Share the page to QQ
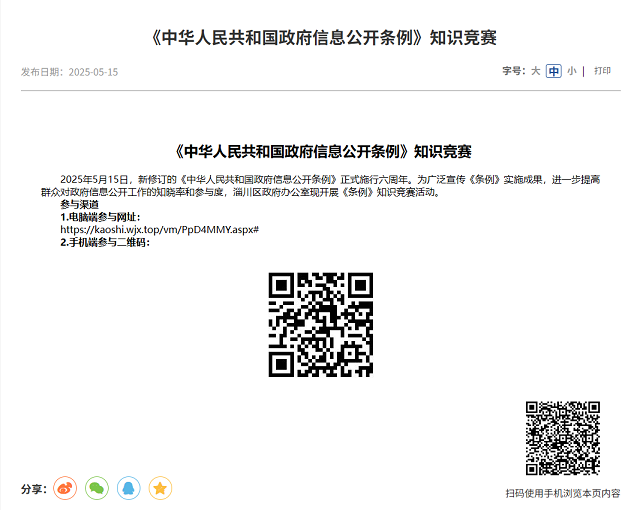Viewport: 640px width, 510px height. [129, 488]
